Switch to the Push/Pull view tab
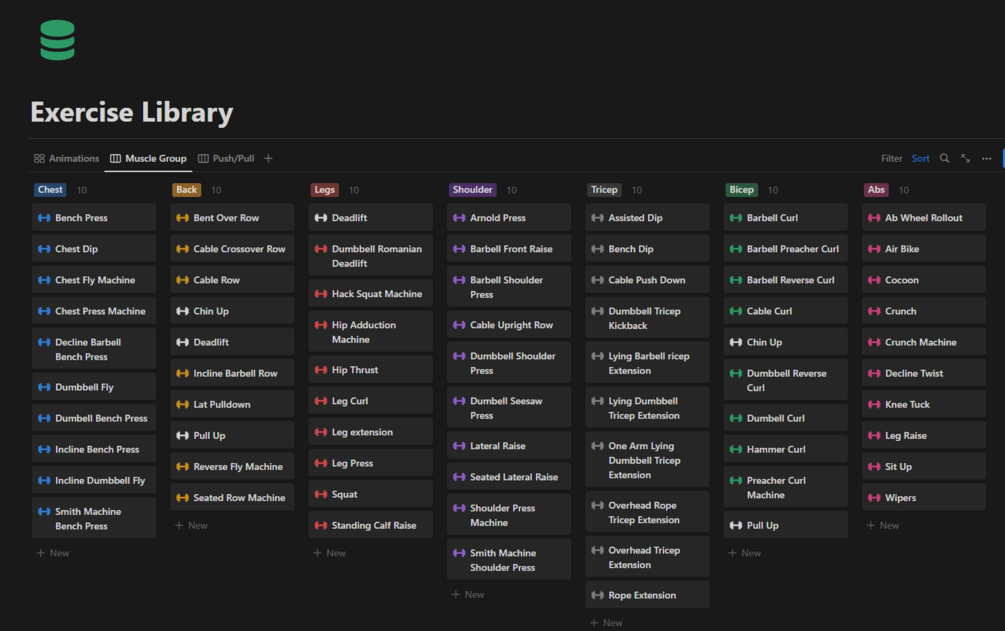The width and height of the screenshot is (1005, 631). (x=226, y=158)
